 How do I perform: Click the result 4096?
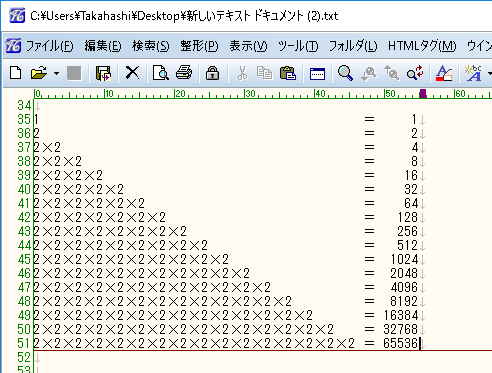(404, 287)
